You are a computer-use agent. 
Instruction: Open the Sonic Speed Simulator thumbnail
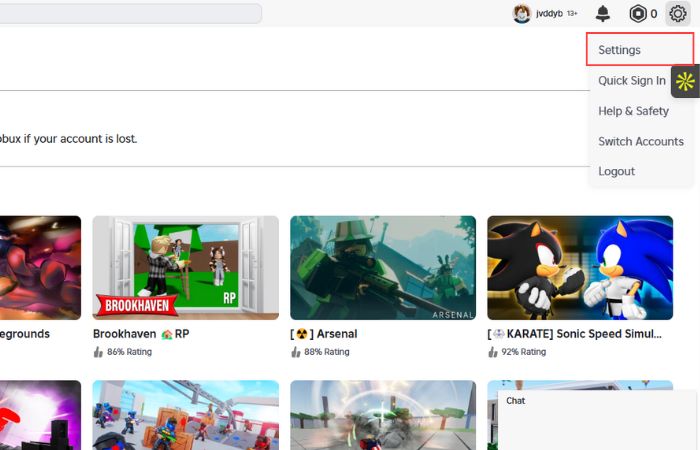580,268
